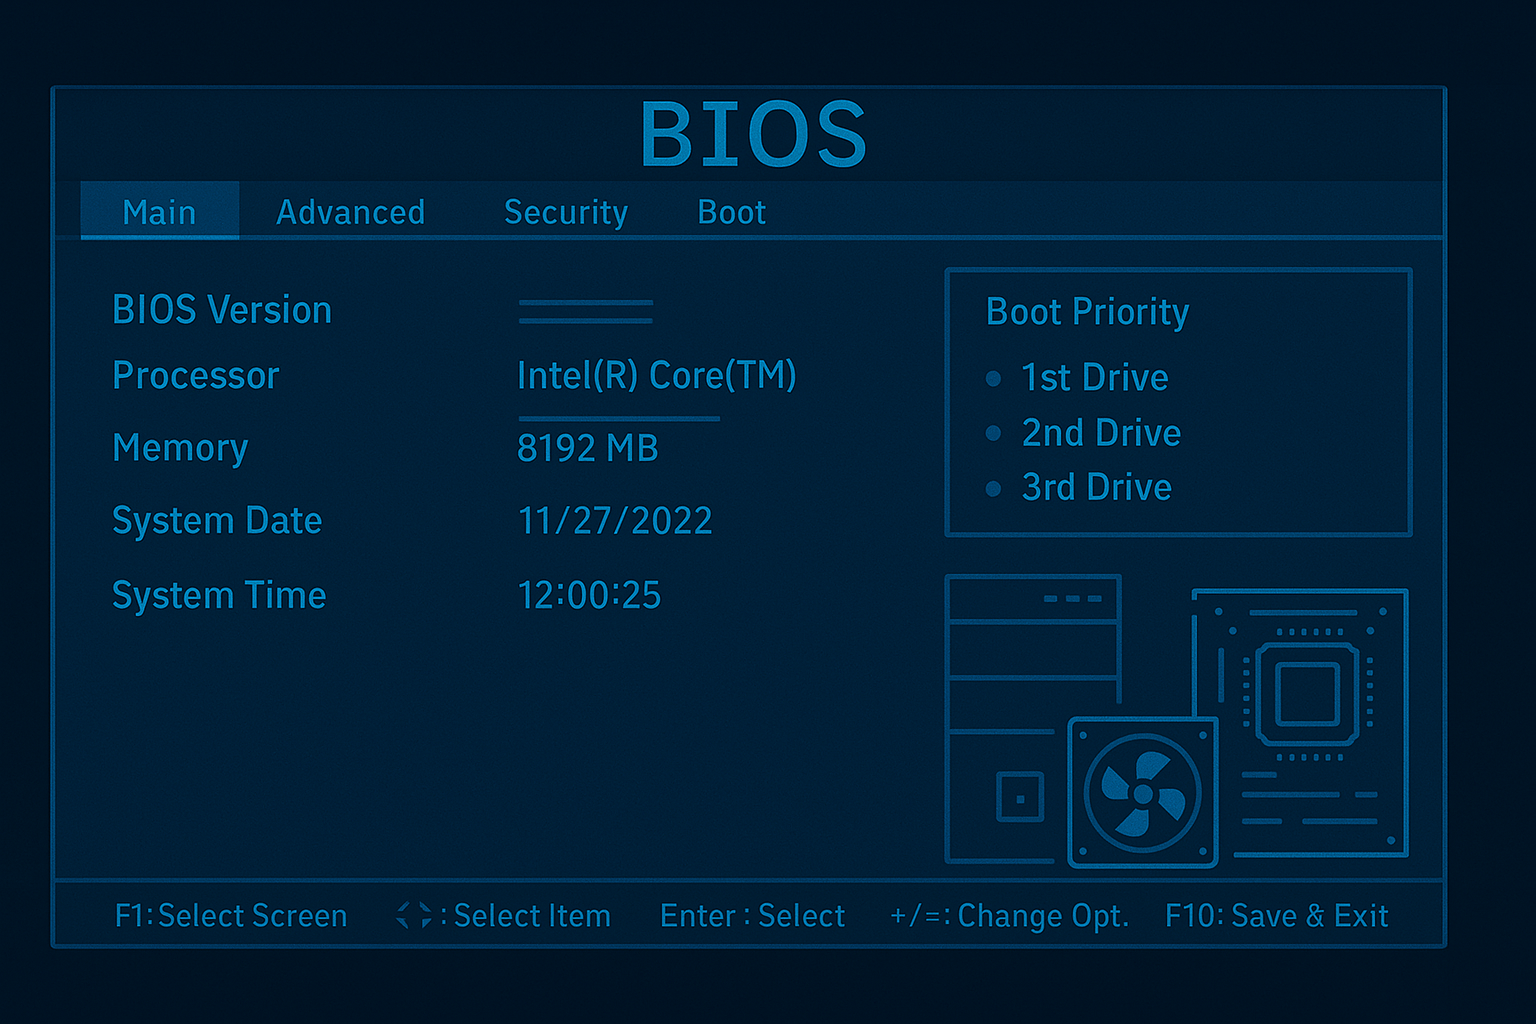Screen dimensions: 1536x1024
Task: Switch to the Security tab
Action: point(565,212)
